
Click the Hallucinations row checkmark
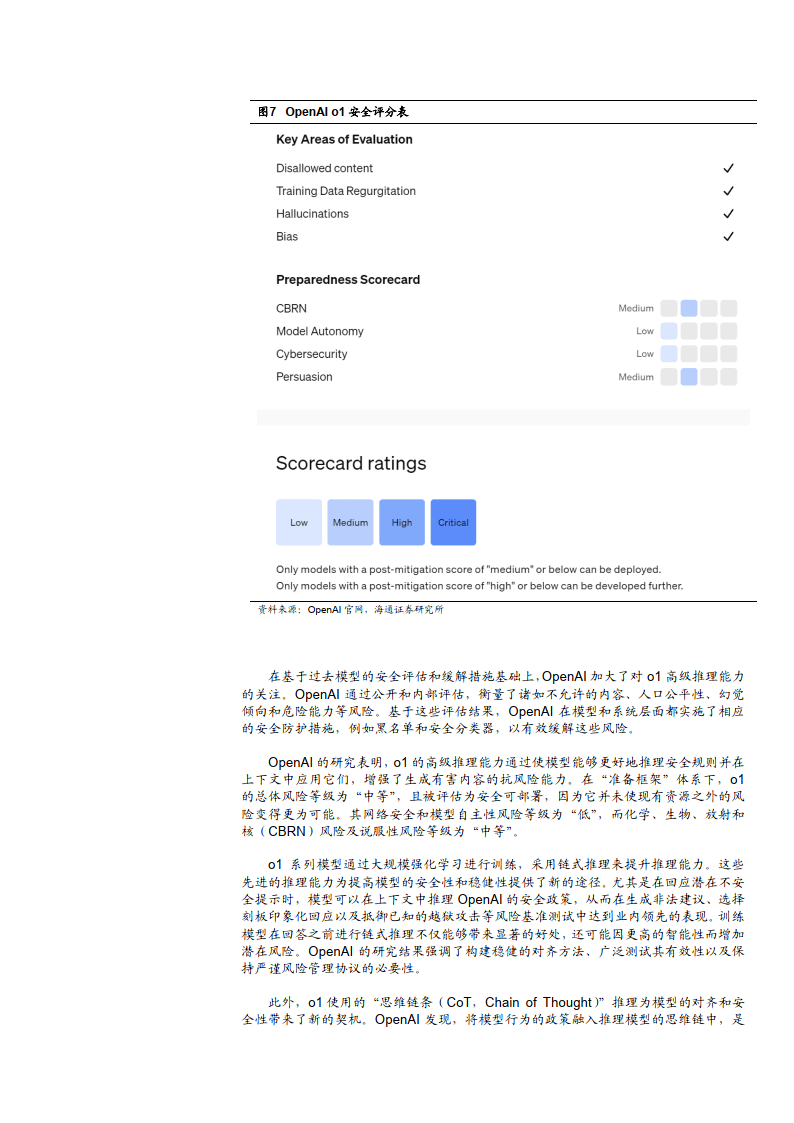[x=728, y=214]
